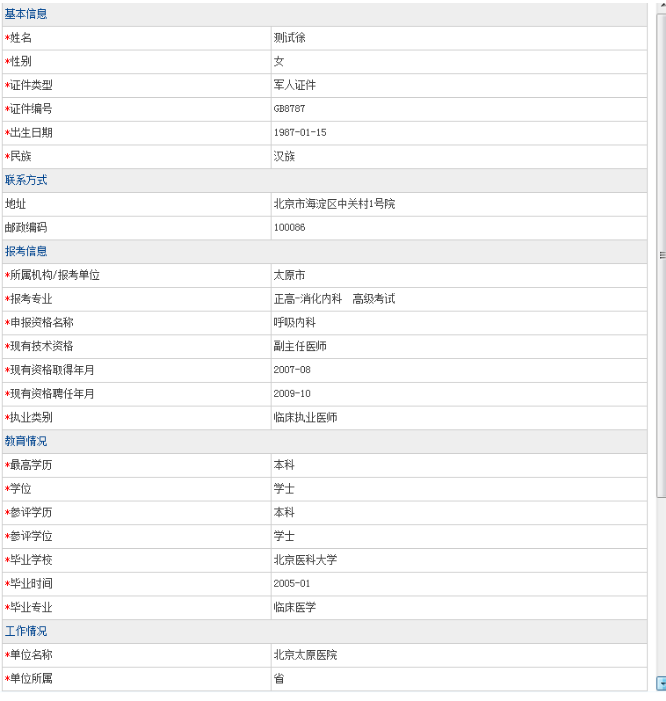Click the value 临床执业医师
The width and height of the screenshot is (666, 701).
306,418
